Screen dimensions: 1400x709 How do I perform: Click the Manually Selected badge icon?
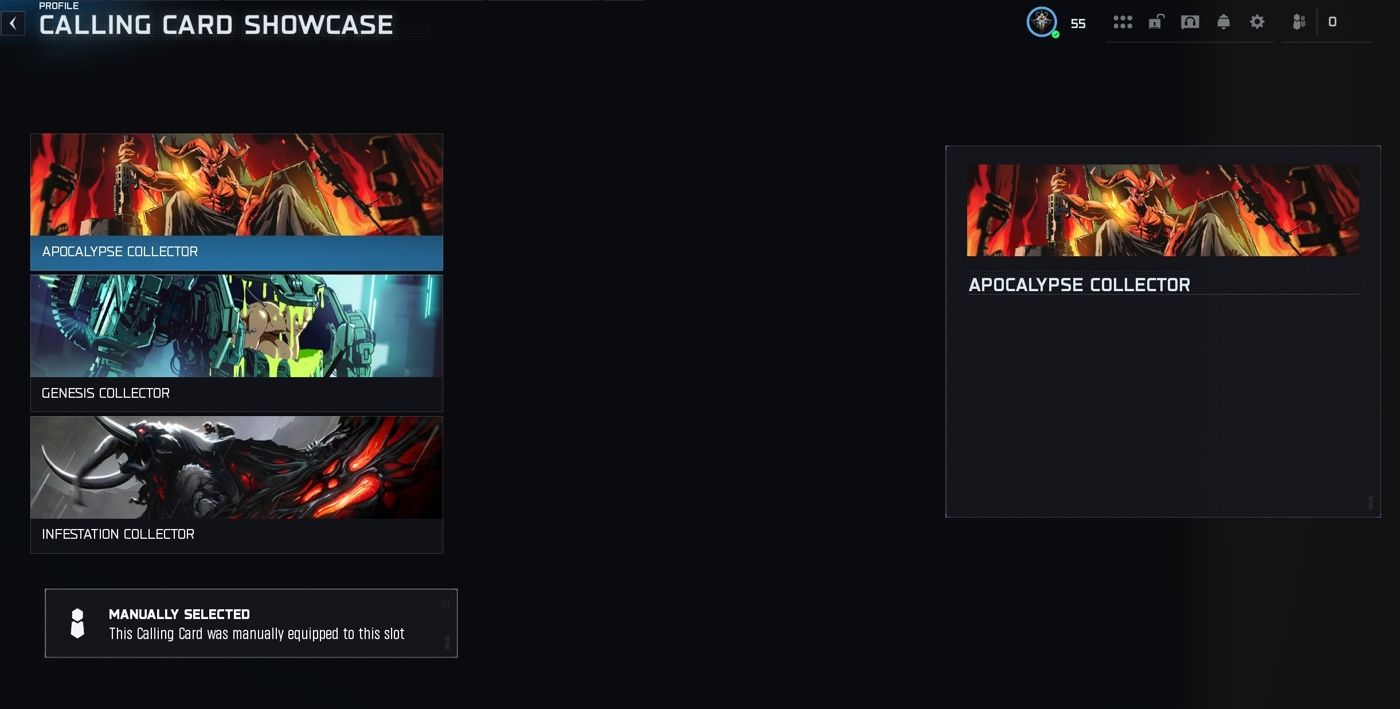[x=77, y=623]
